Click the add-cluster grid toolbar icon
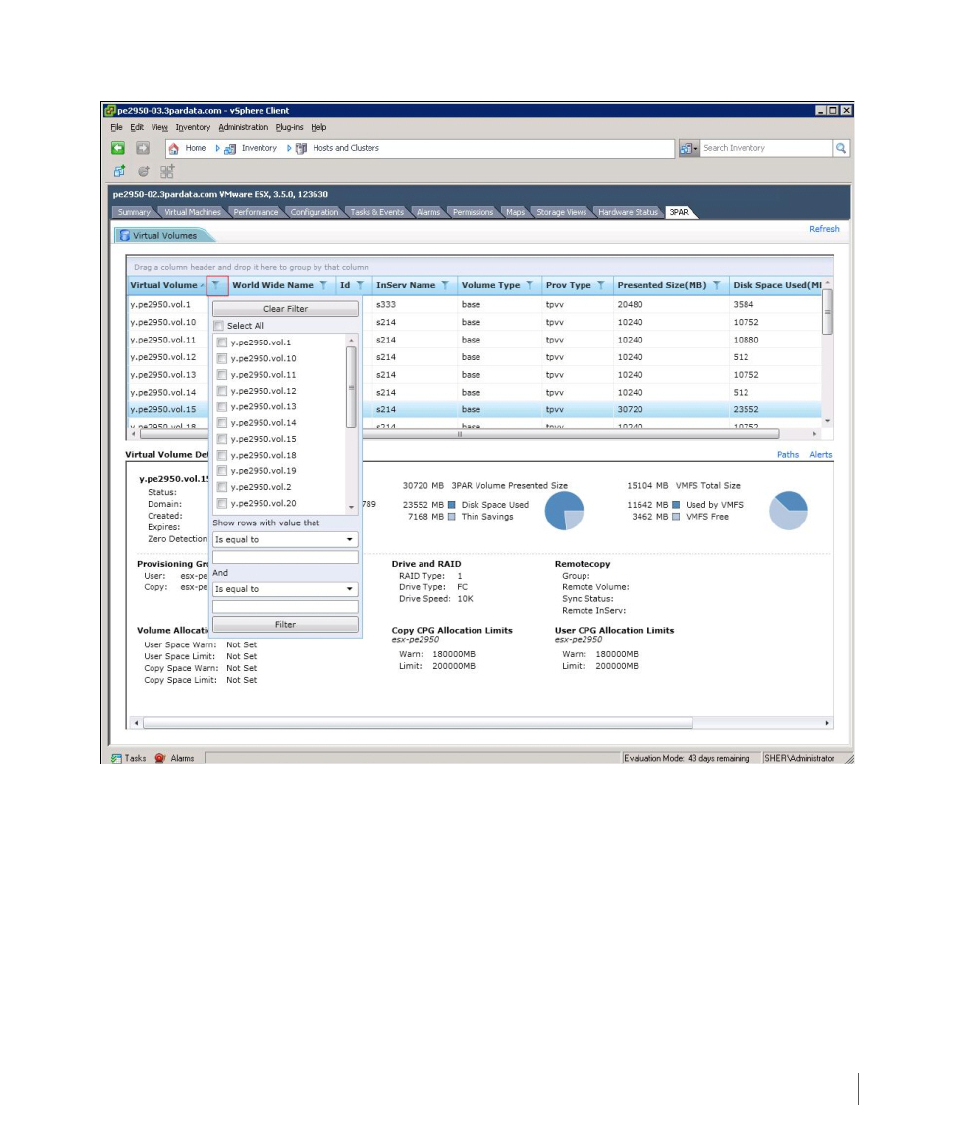954x1145 pixels. pyautogui.click(x=167, y=172)
